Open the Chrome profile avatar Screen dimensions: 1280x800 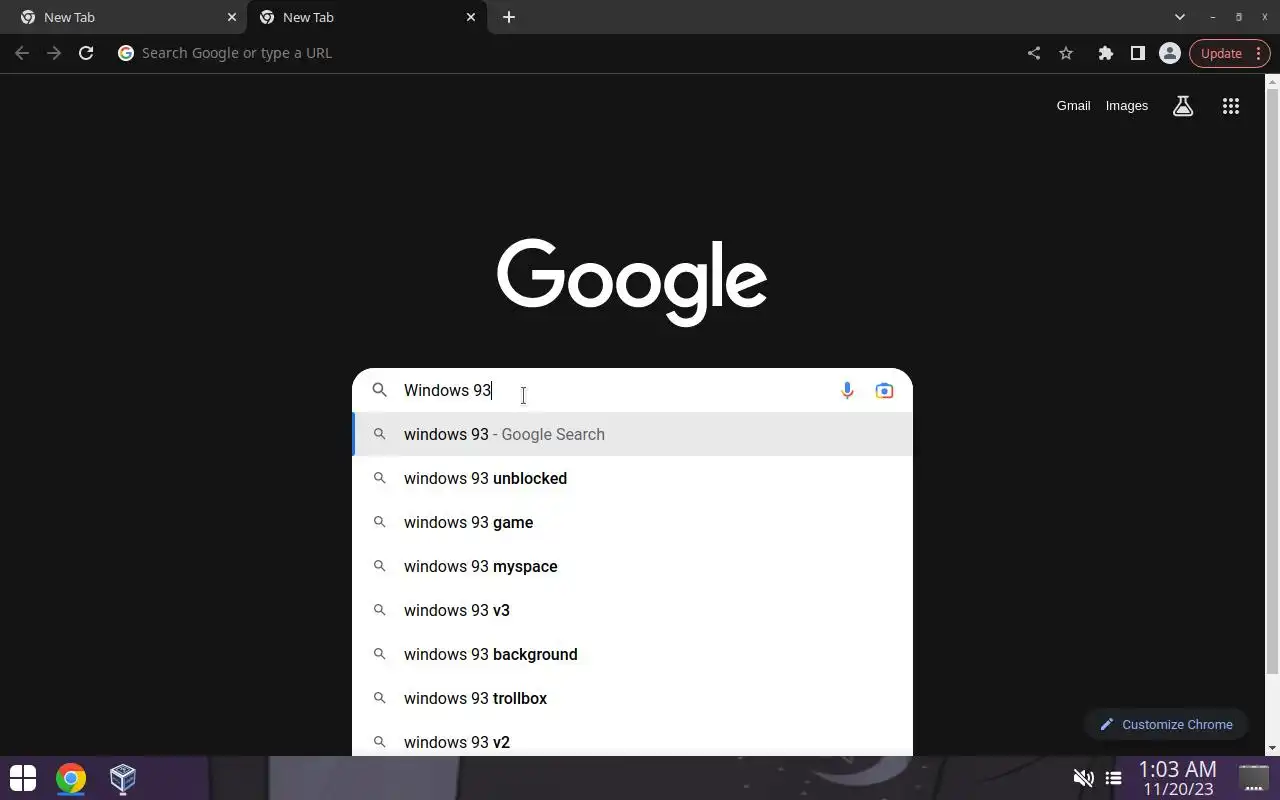(1169, 53)
